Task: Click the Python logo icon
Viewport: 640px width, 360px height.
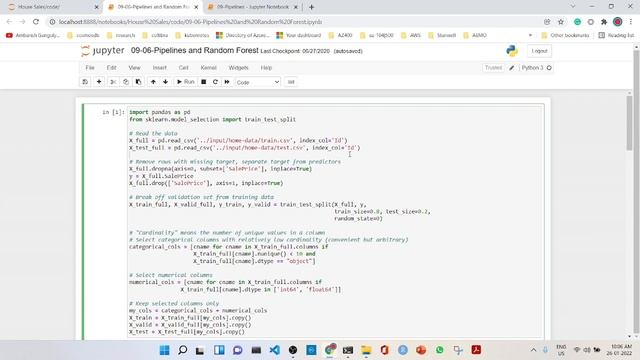Action: tap(512, 51)
